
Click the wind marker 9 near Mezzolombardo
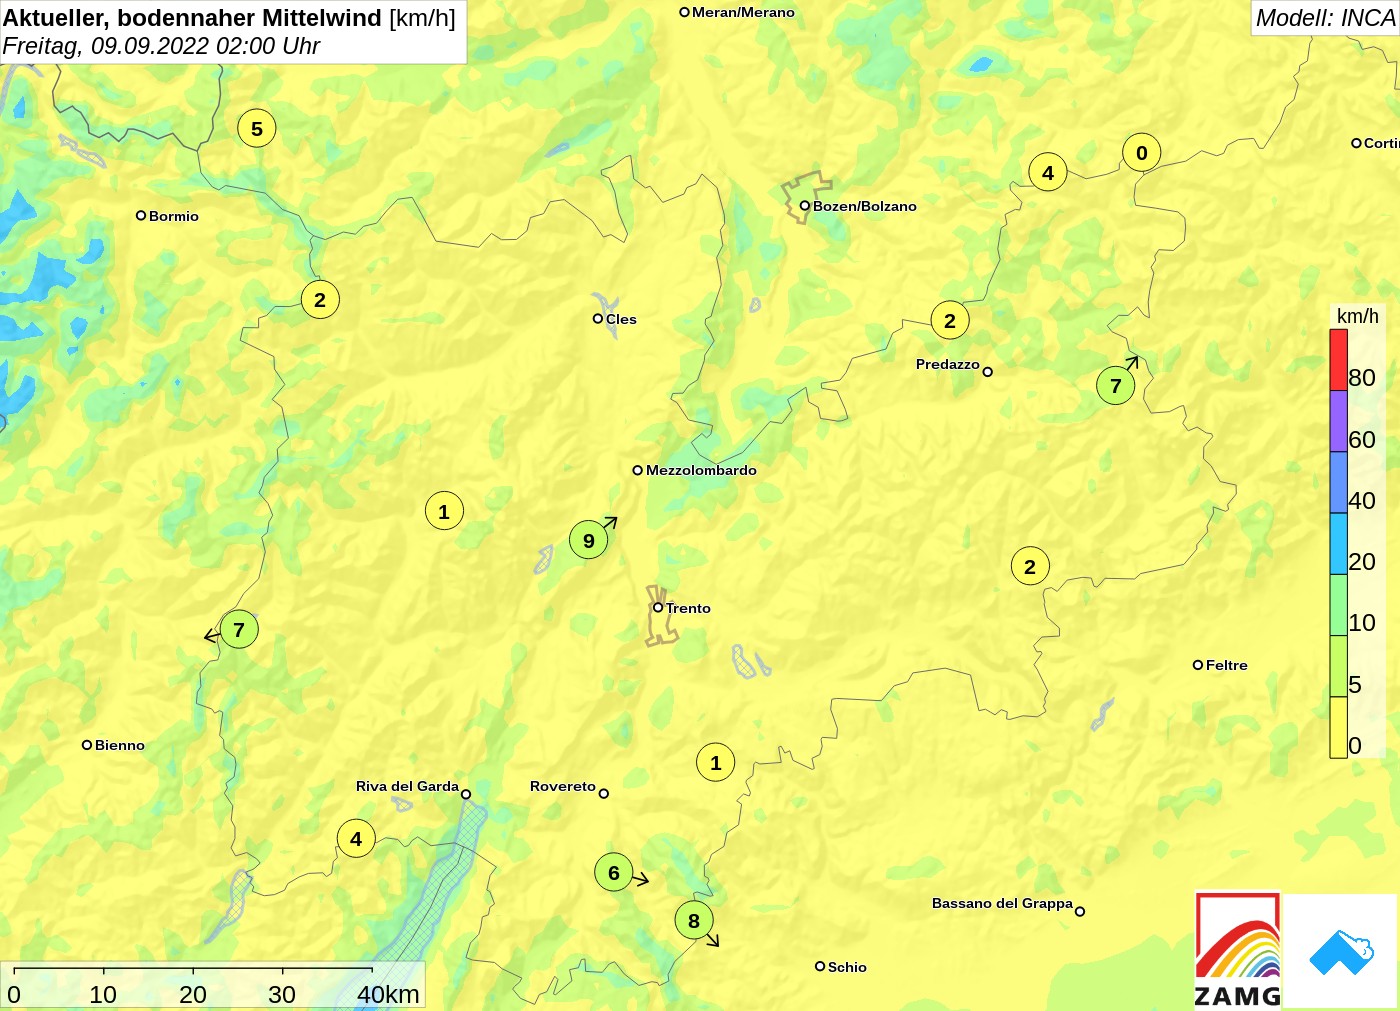pos(589,540)
